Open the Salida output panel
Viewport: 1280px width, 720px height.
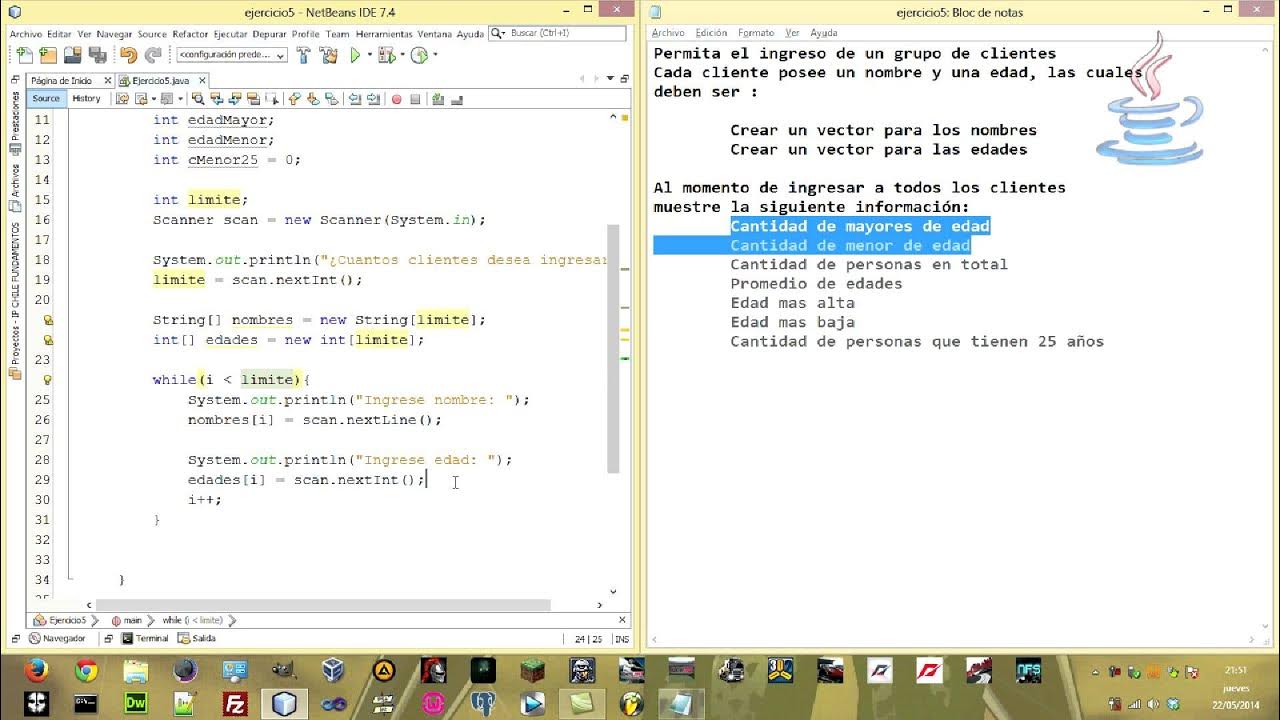click(x=197, y=638)
